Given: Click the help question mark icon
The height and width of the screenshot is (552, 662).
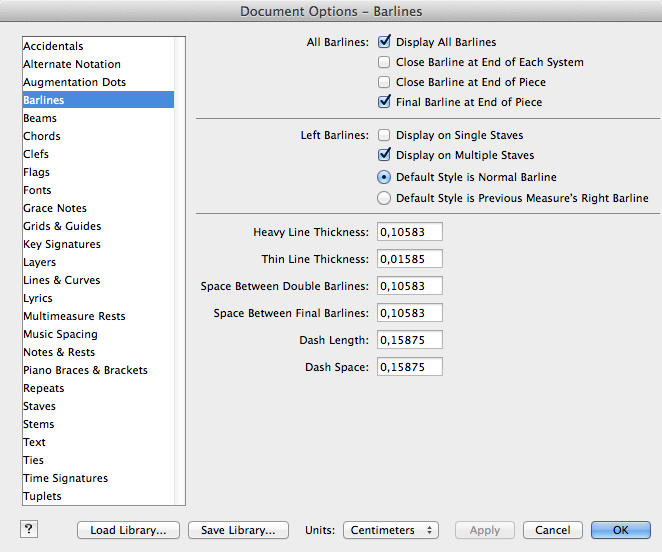Looking at the screenshot, I should (x=28, y=530).
